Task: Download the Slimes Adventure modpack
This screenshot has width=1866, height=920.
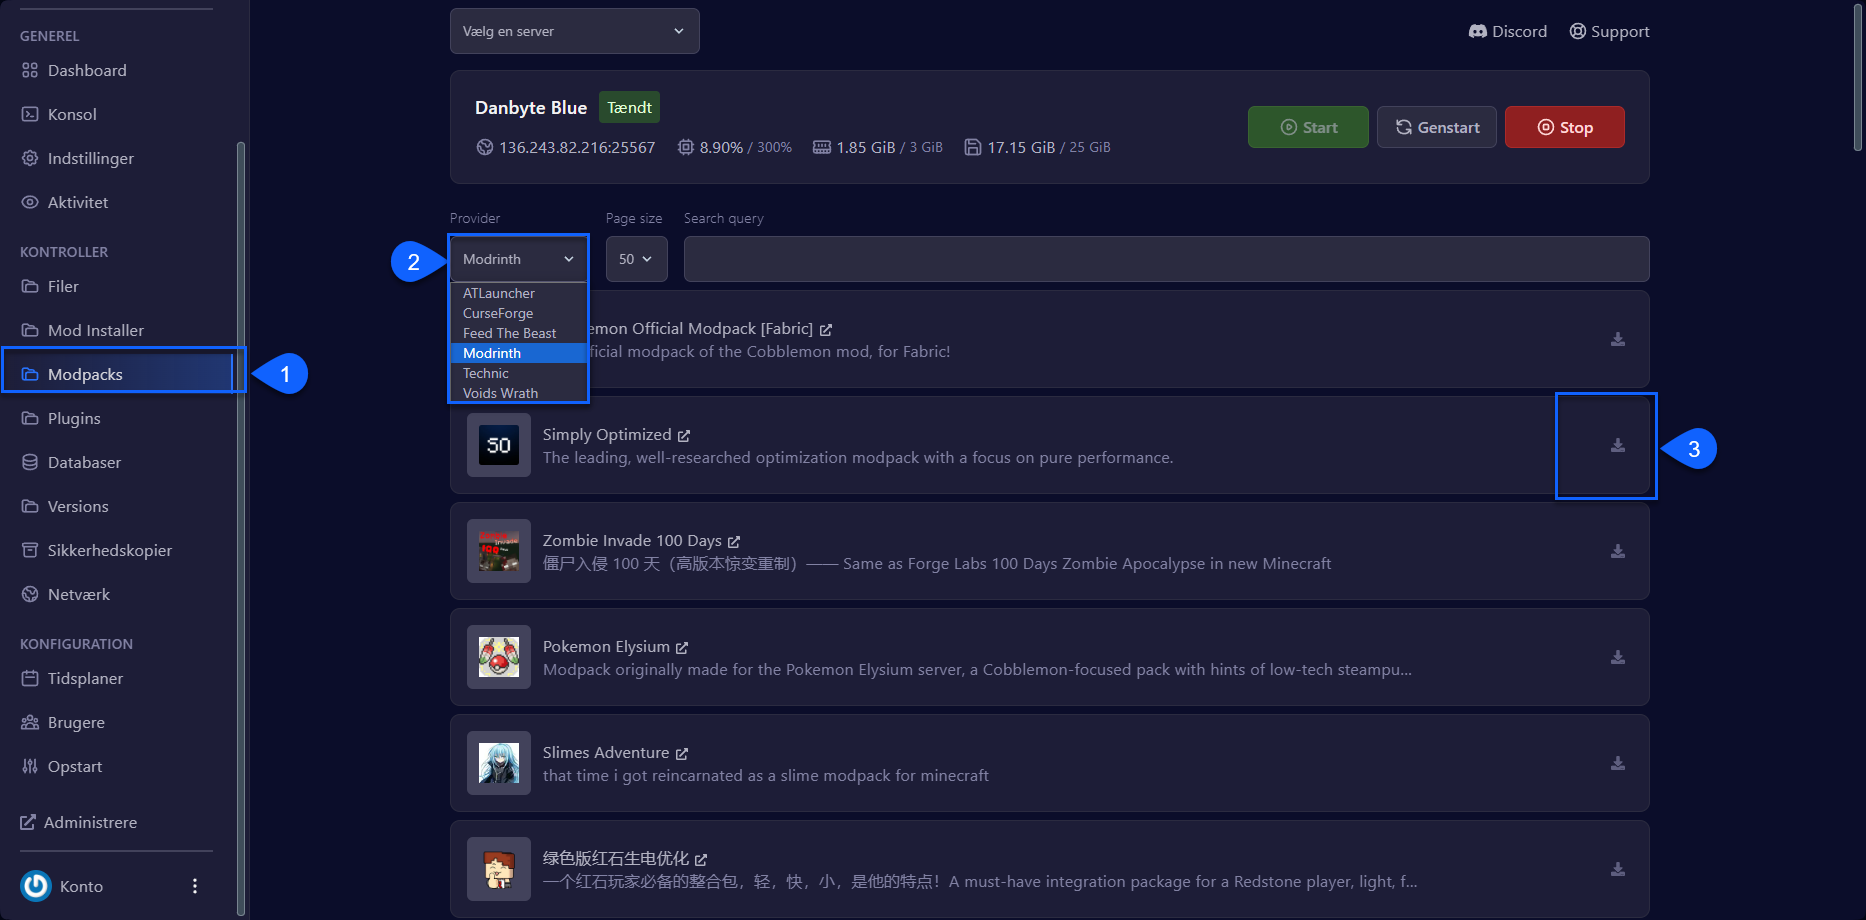Action: tap(1617, 763)
